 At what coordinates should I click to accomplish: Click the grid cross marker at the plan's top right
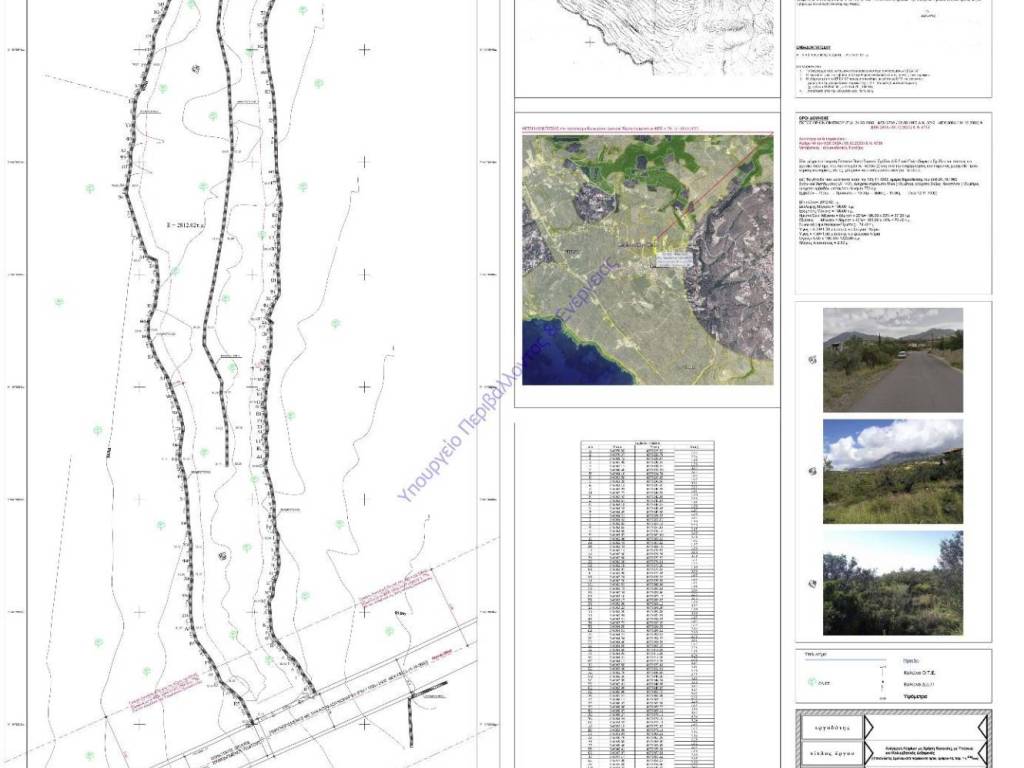[x=364, y=49]
